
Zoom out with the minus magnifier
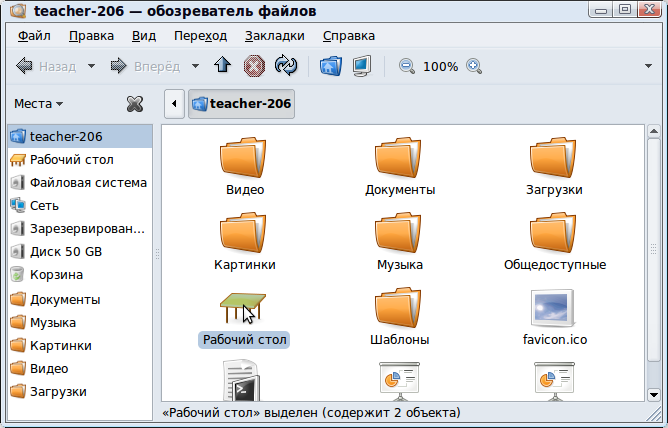point(406,66)
